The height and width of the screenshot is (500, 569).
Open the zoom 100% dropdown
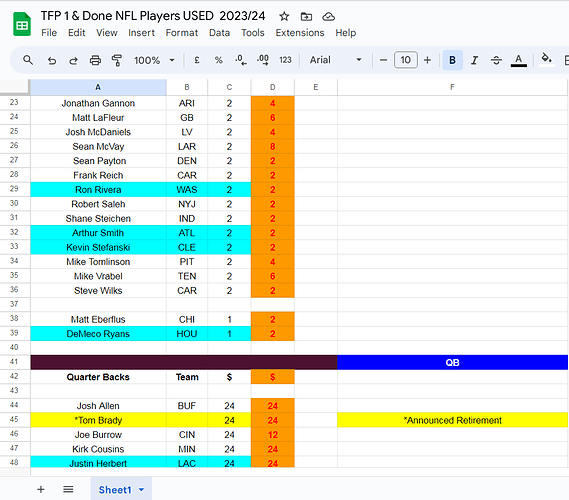click(154, 60)
